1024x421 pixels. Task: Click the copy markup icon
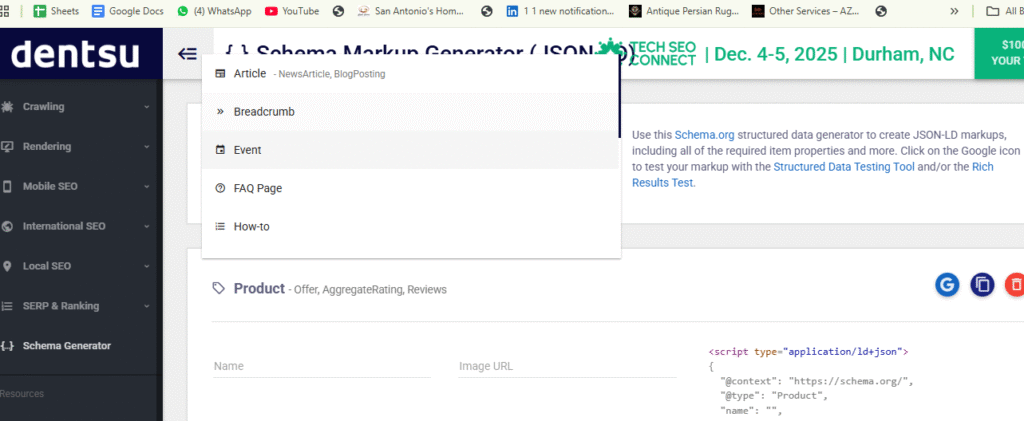pyautogui.click(x=982, y=285)
